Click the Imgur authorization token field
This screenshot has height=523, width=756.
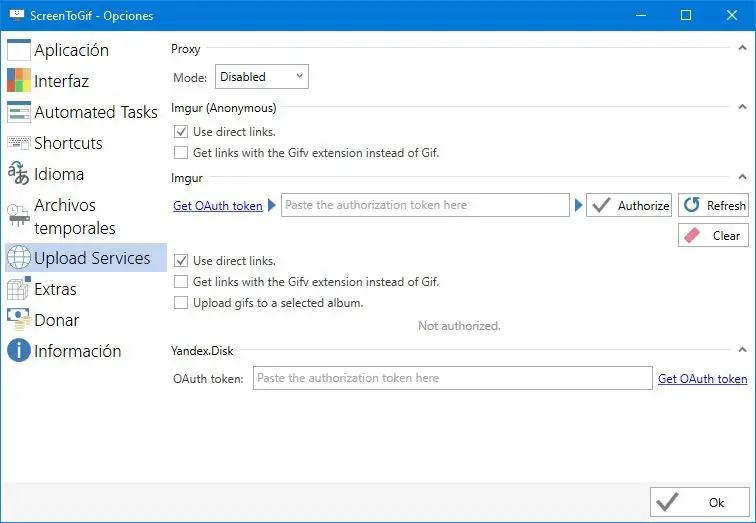[x=425, y=205]
